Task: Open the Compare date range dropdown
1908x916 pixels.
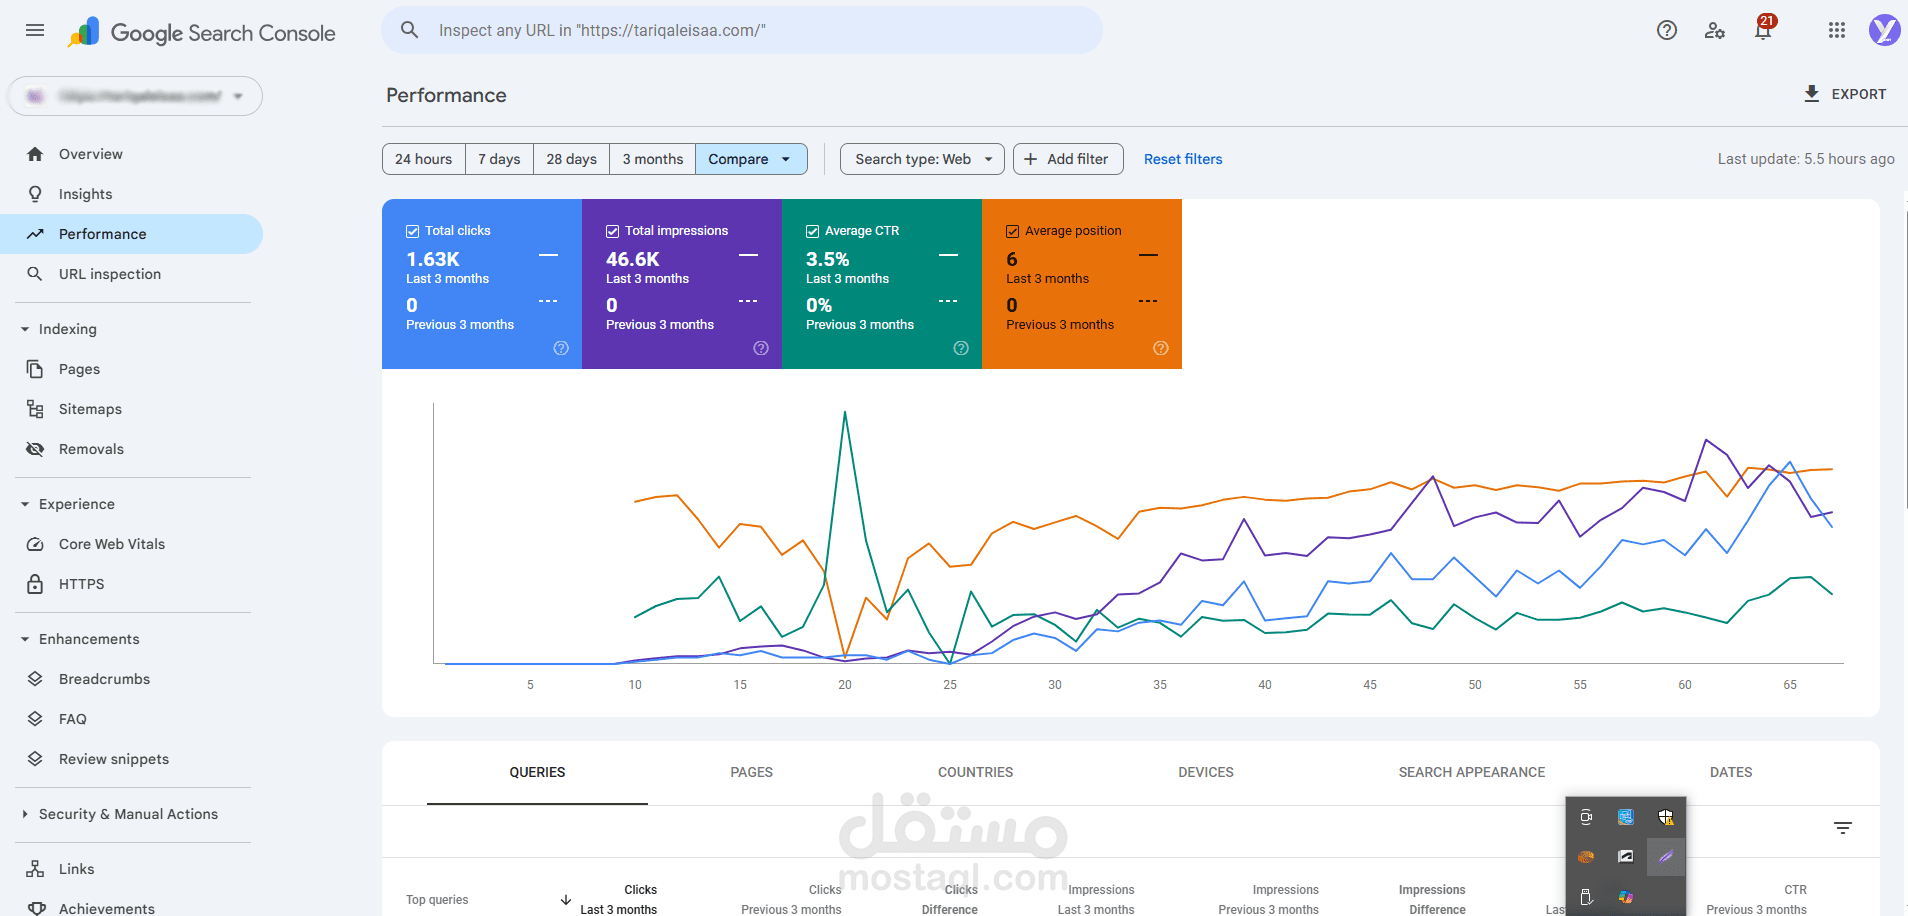Action: pos(751,159)
